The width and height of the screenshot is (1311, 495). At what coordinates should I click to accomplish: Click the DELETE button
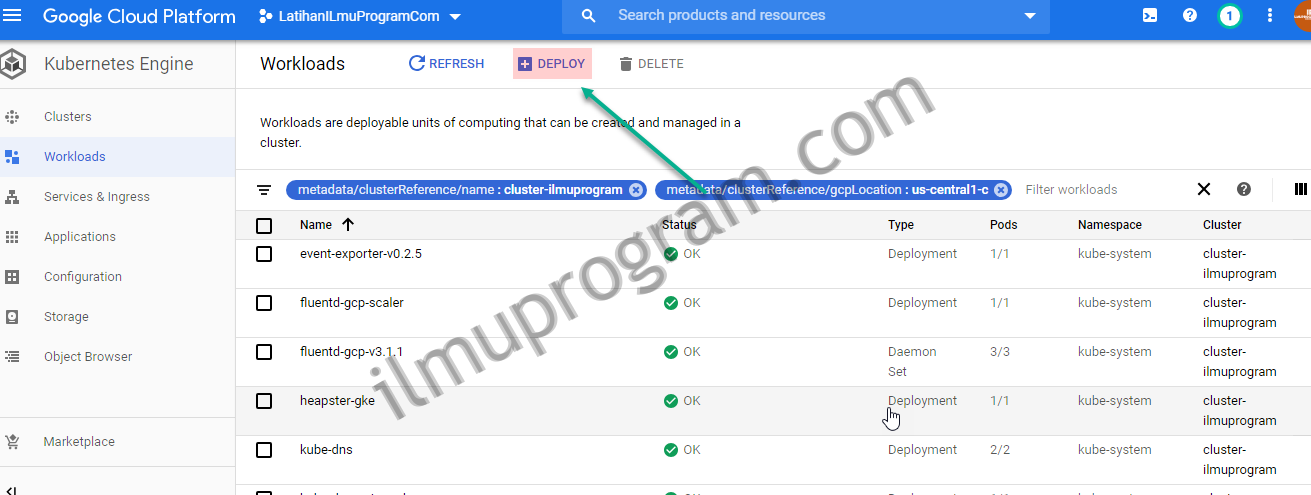(x=651, y=64)
